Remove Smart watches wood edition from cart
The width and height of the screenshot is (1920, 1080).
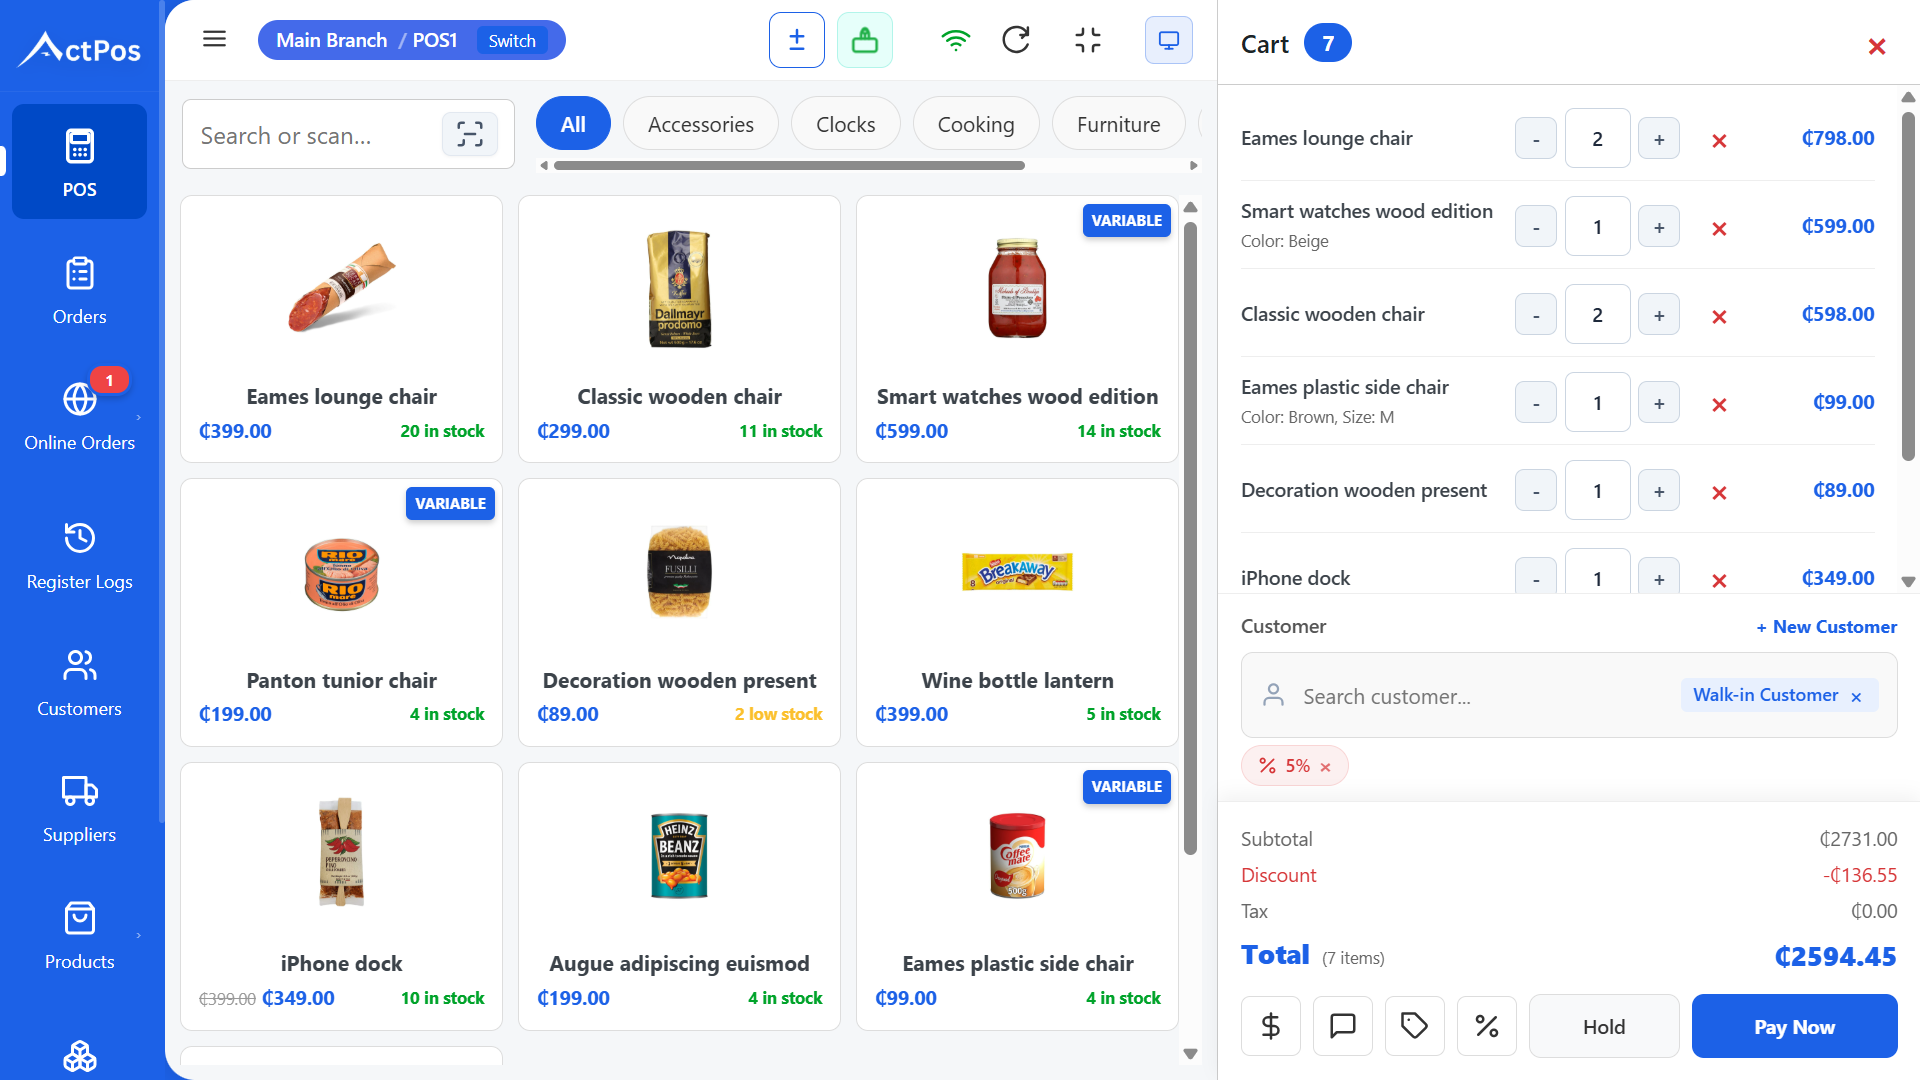click(x=1719, y=228)
